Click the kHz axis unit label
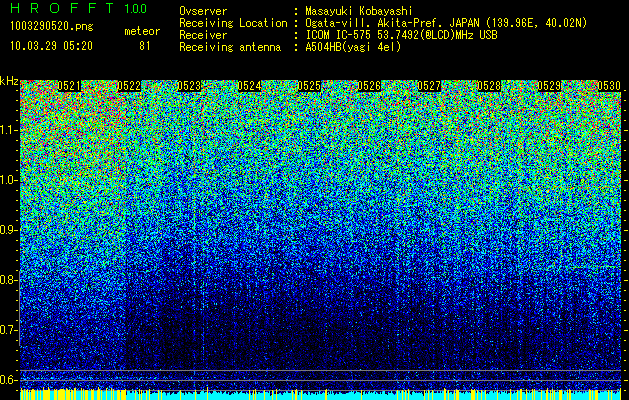 9,81
